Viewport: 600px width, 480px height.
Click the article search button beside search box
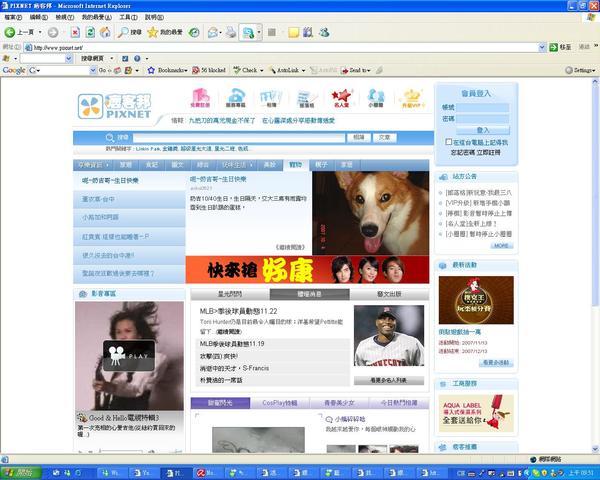384,137
